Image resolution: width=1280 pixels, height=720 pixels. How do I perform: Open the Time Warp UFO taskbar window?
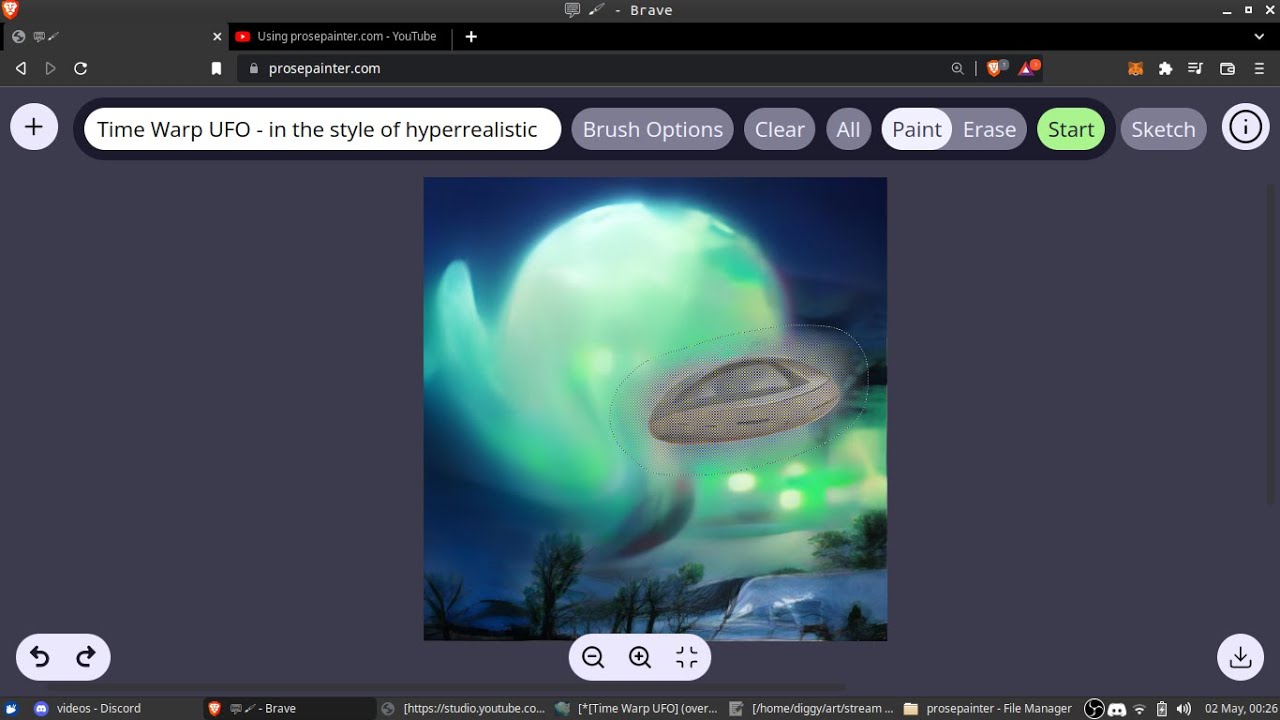(x=637, y=708)
